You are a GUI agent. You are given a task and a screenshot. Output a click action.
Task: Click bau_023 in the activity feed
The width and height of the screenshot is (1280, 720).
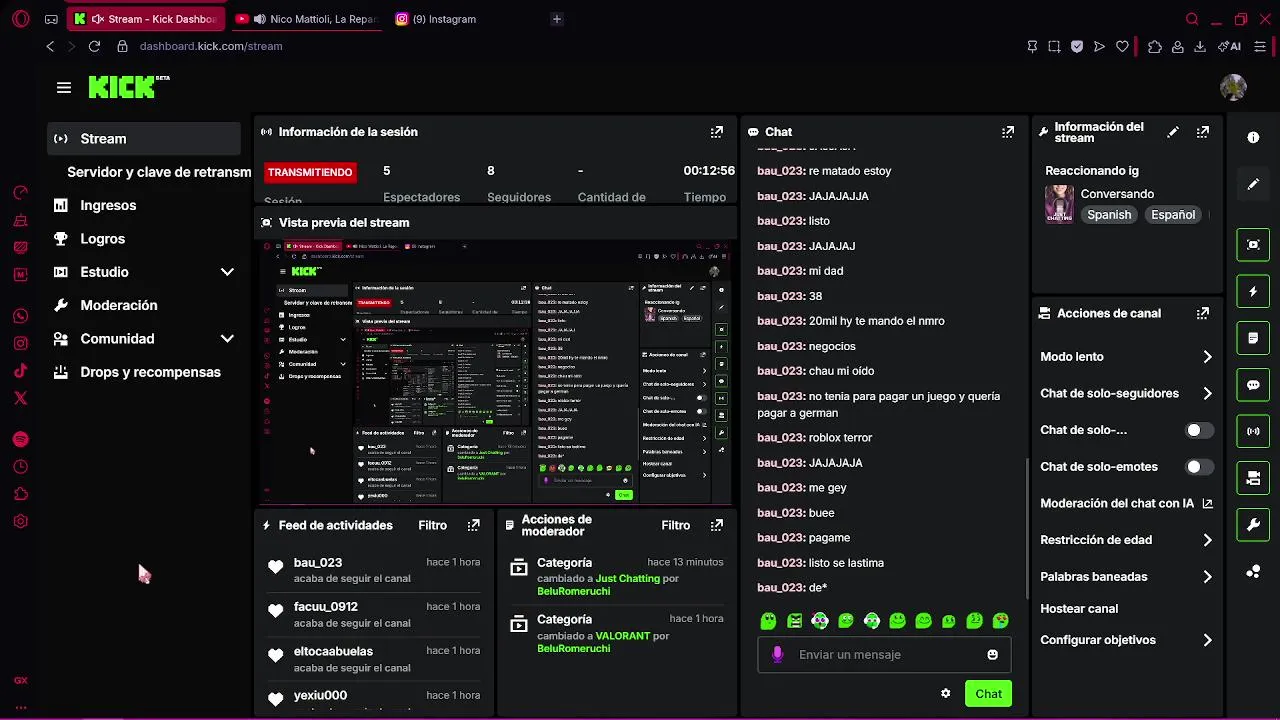click(x=318, y=563)
